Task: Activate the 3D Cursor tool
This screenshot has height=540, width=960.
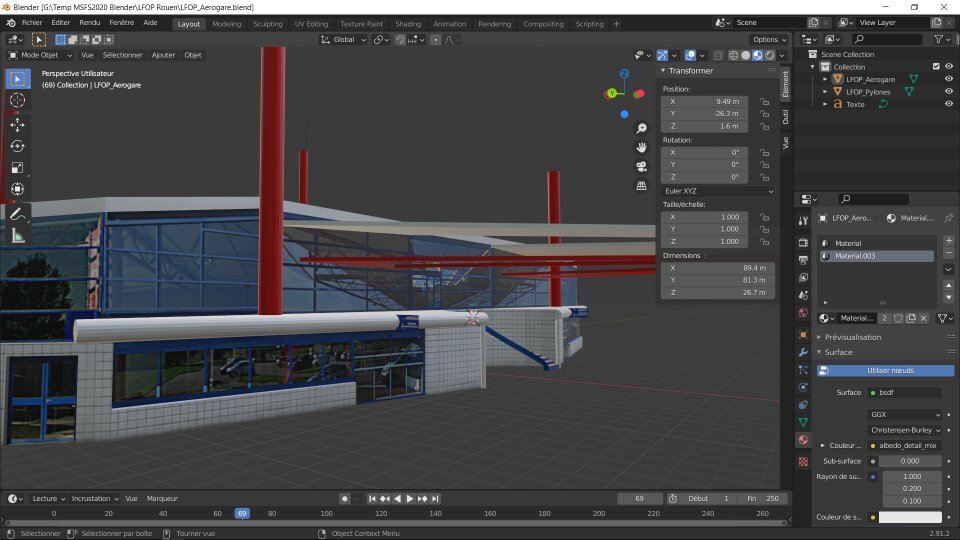Action: coord(17,100)
